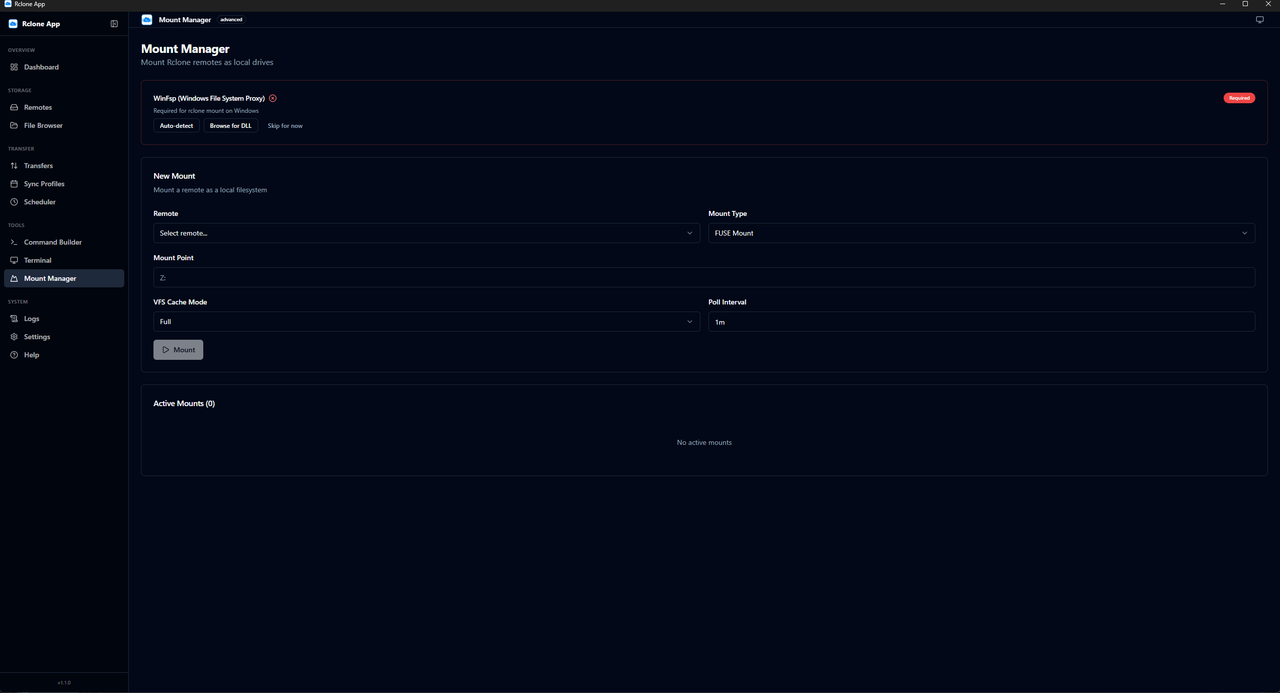Image resolution: width=1280 pixels, height=693 pixels.
Task: Click the advanced badge in the header
Action: (x=231, y=19)
